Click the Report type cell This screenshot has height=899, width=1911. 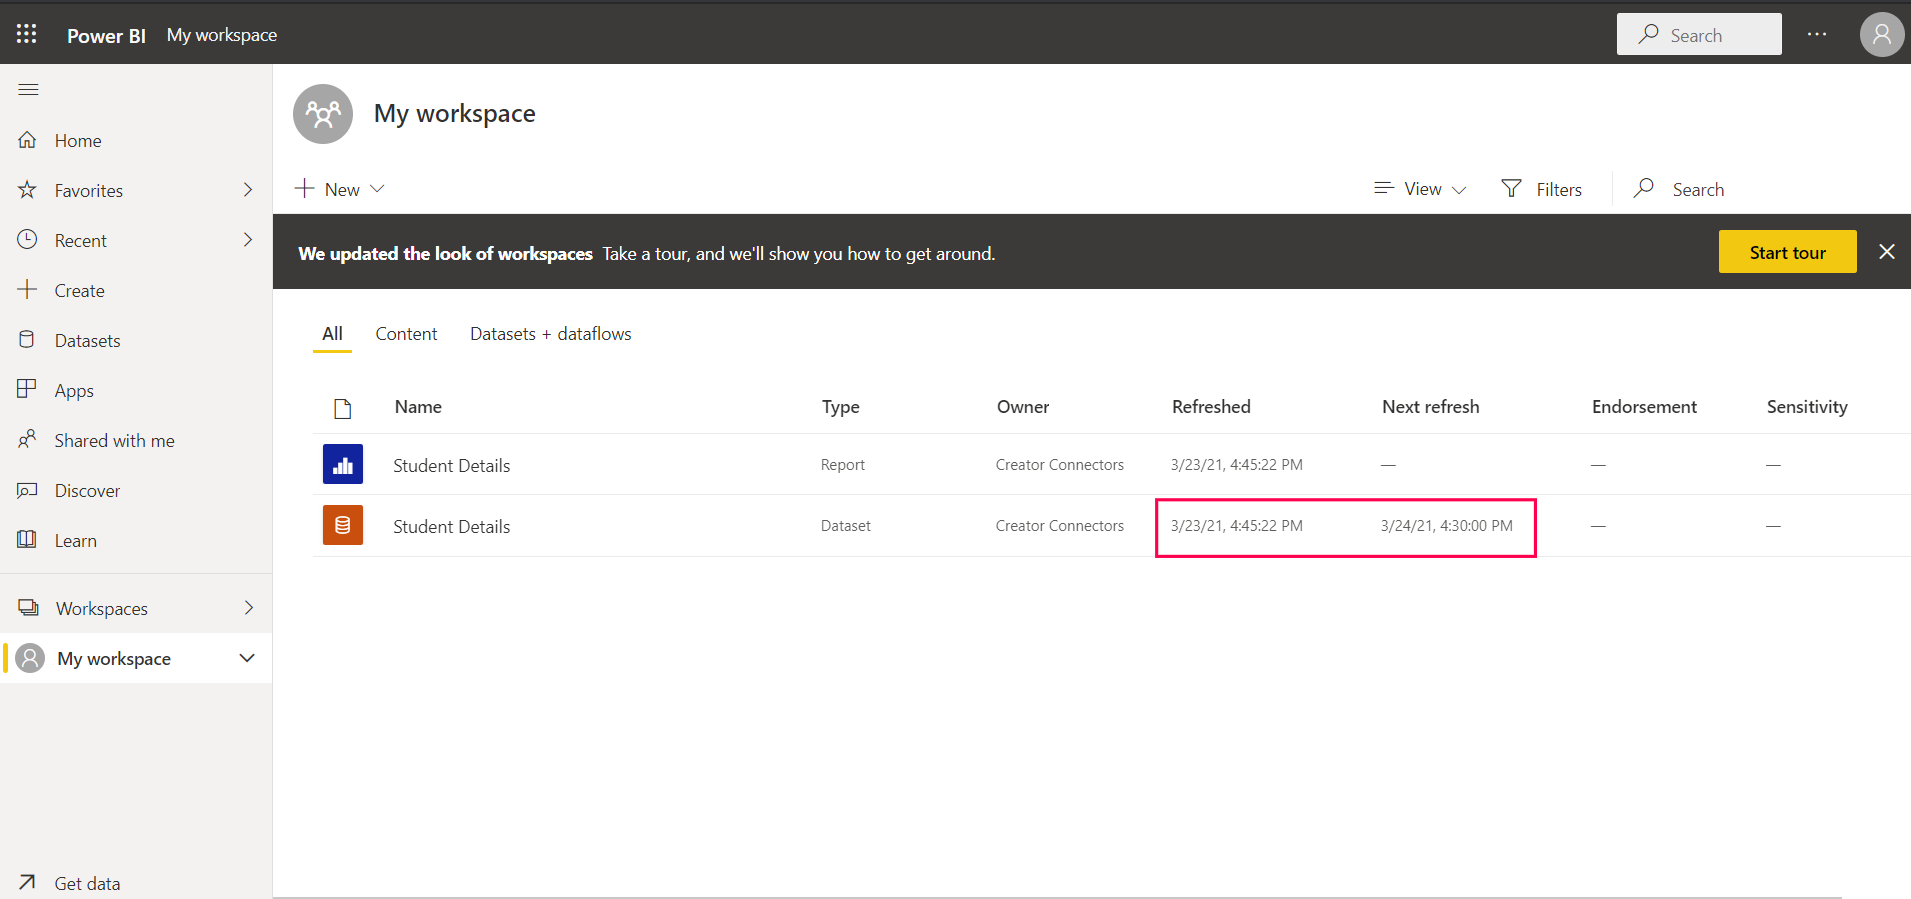tap(843, 465)
